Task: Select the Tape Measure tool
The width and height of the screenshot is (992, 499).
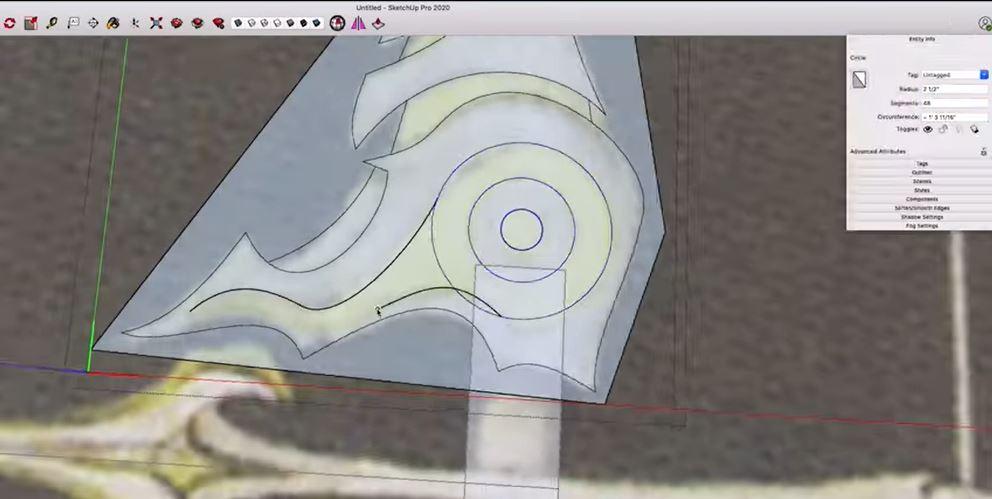Action: (x=52, y=23)
